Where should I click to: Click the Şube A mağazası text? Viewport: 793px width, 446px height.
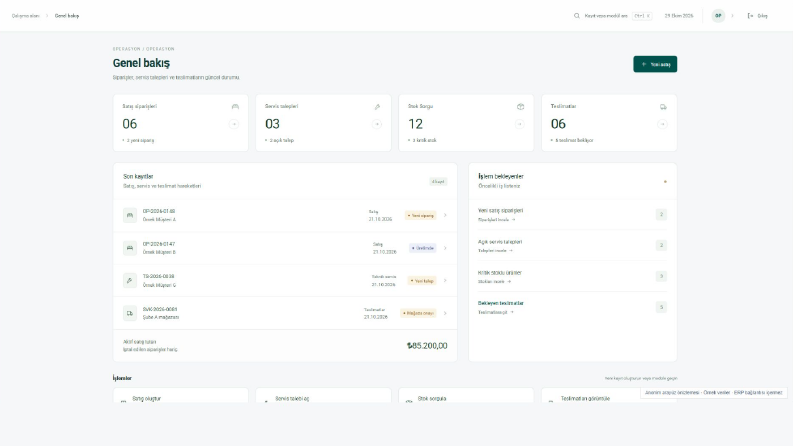coord(161,318)
